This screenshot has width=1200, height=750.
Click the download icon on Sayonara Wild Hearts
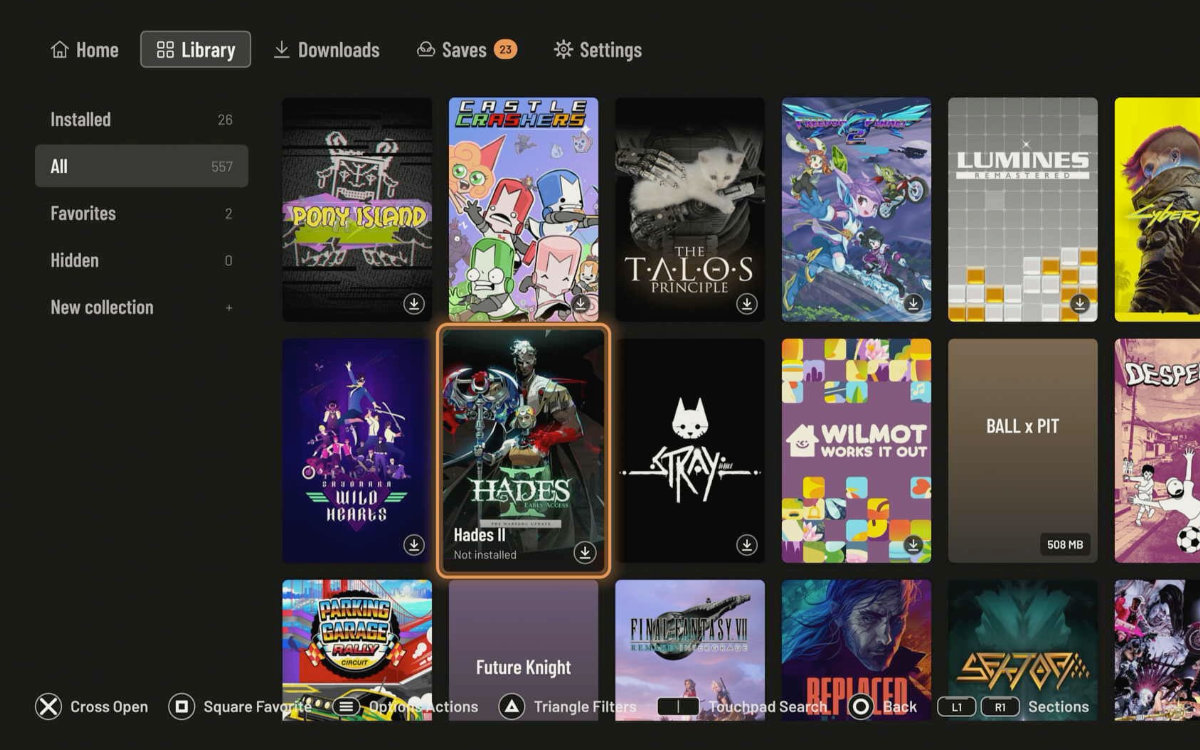(414, 545)
